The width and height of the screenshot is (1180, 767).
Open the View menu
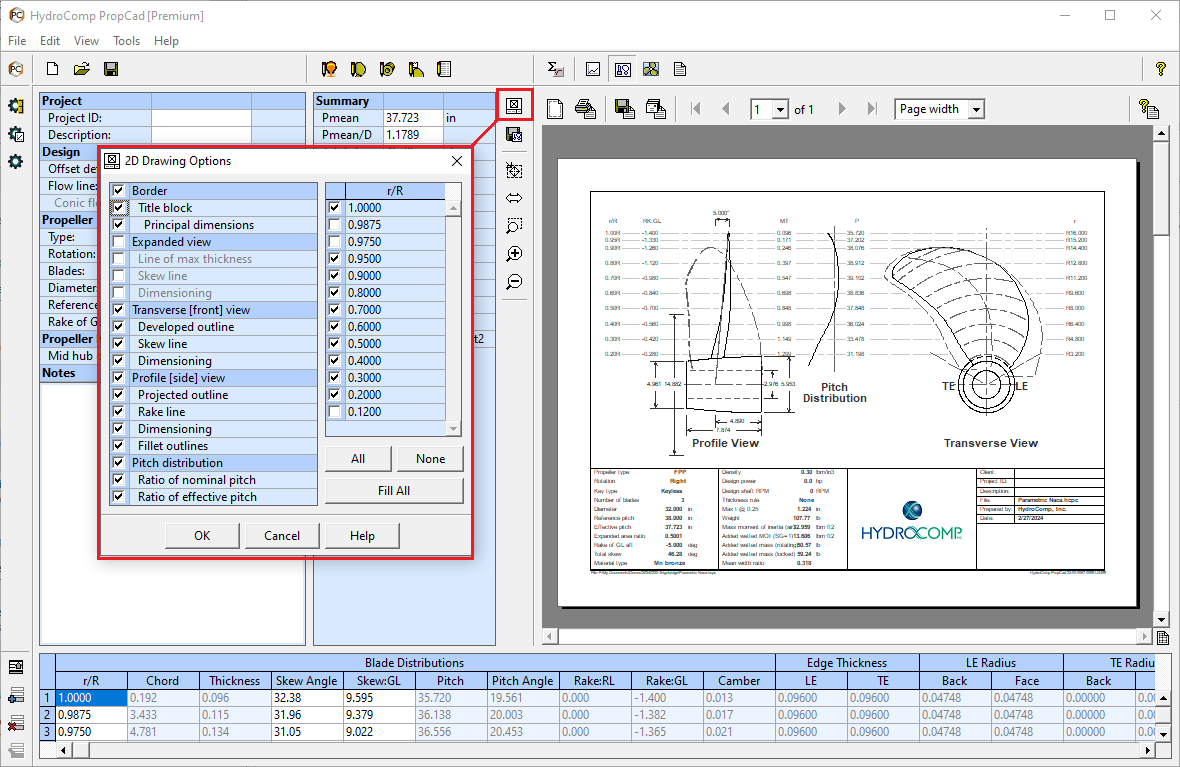click(86, 41)
